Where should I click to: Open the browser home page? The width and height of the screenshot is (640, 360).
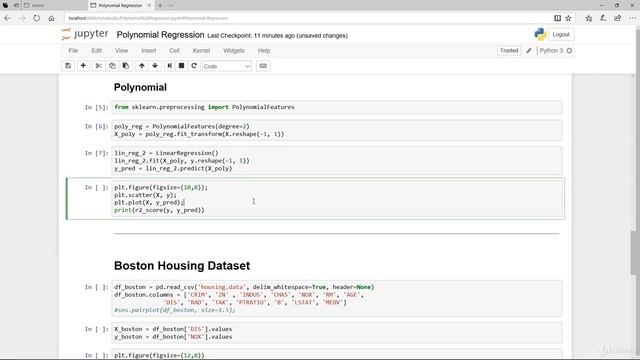click(x=51, y=18)
